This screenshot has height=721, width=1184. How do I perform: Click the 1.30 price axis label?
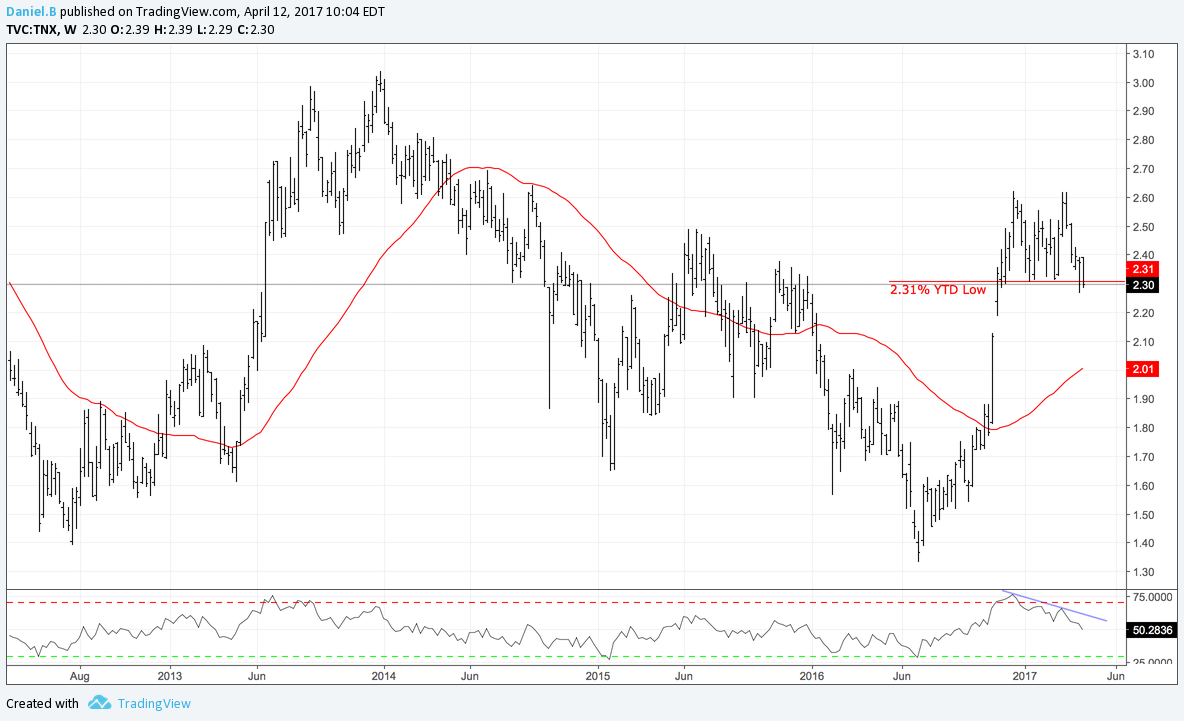tap(1142, 572)
